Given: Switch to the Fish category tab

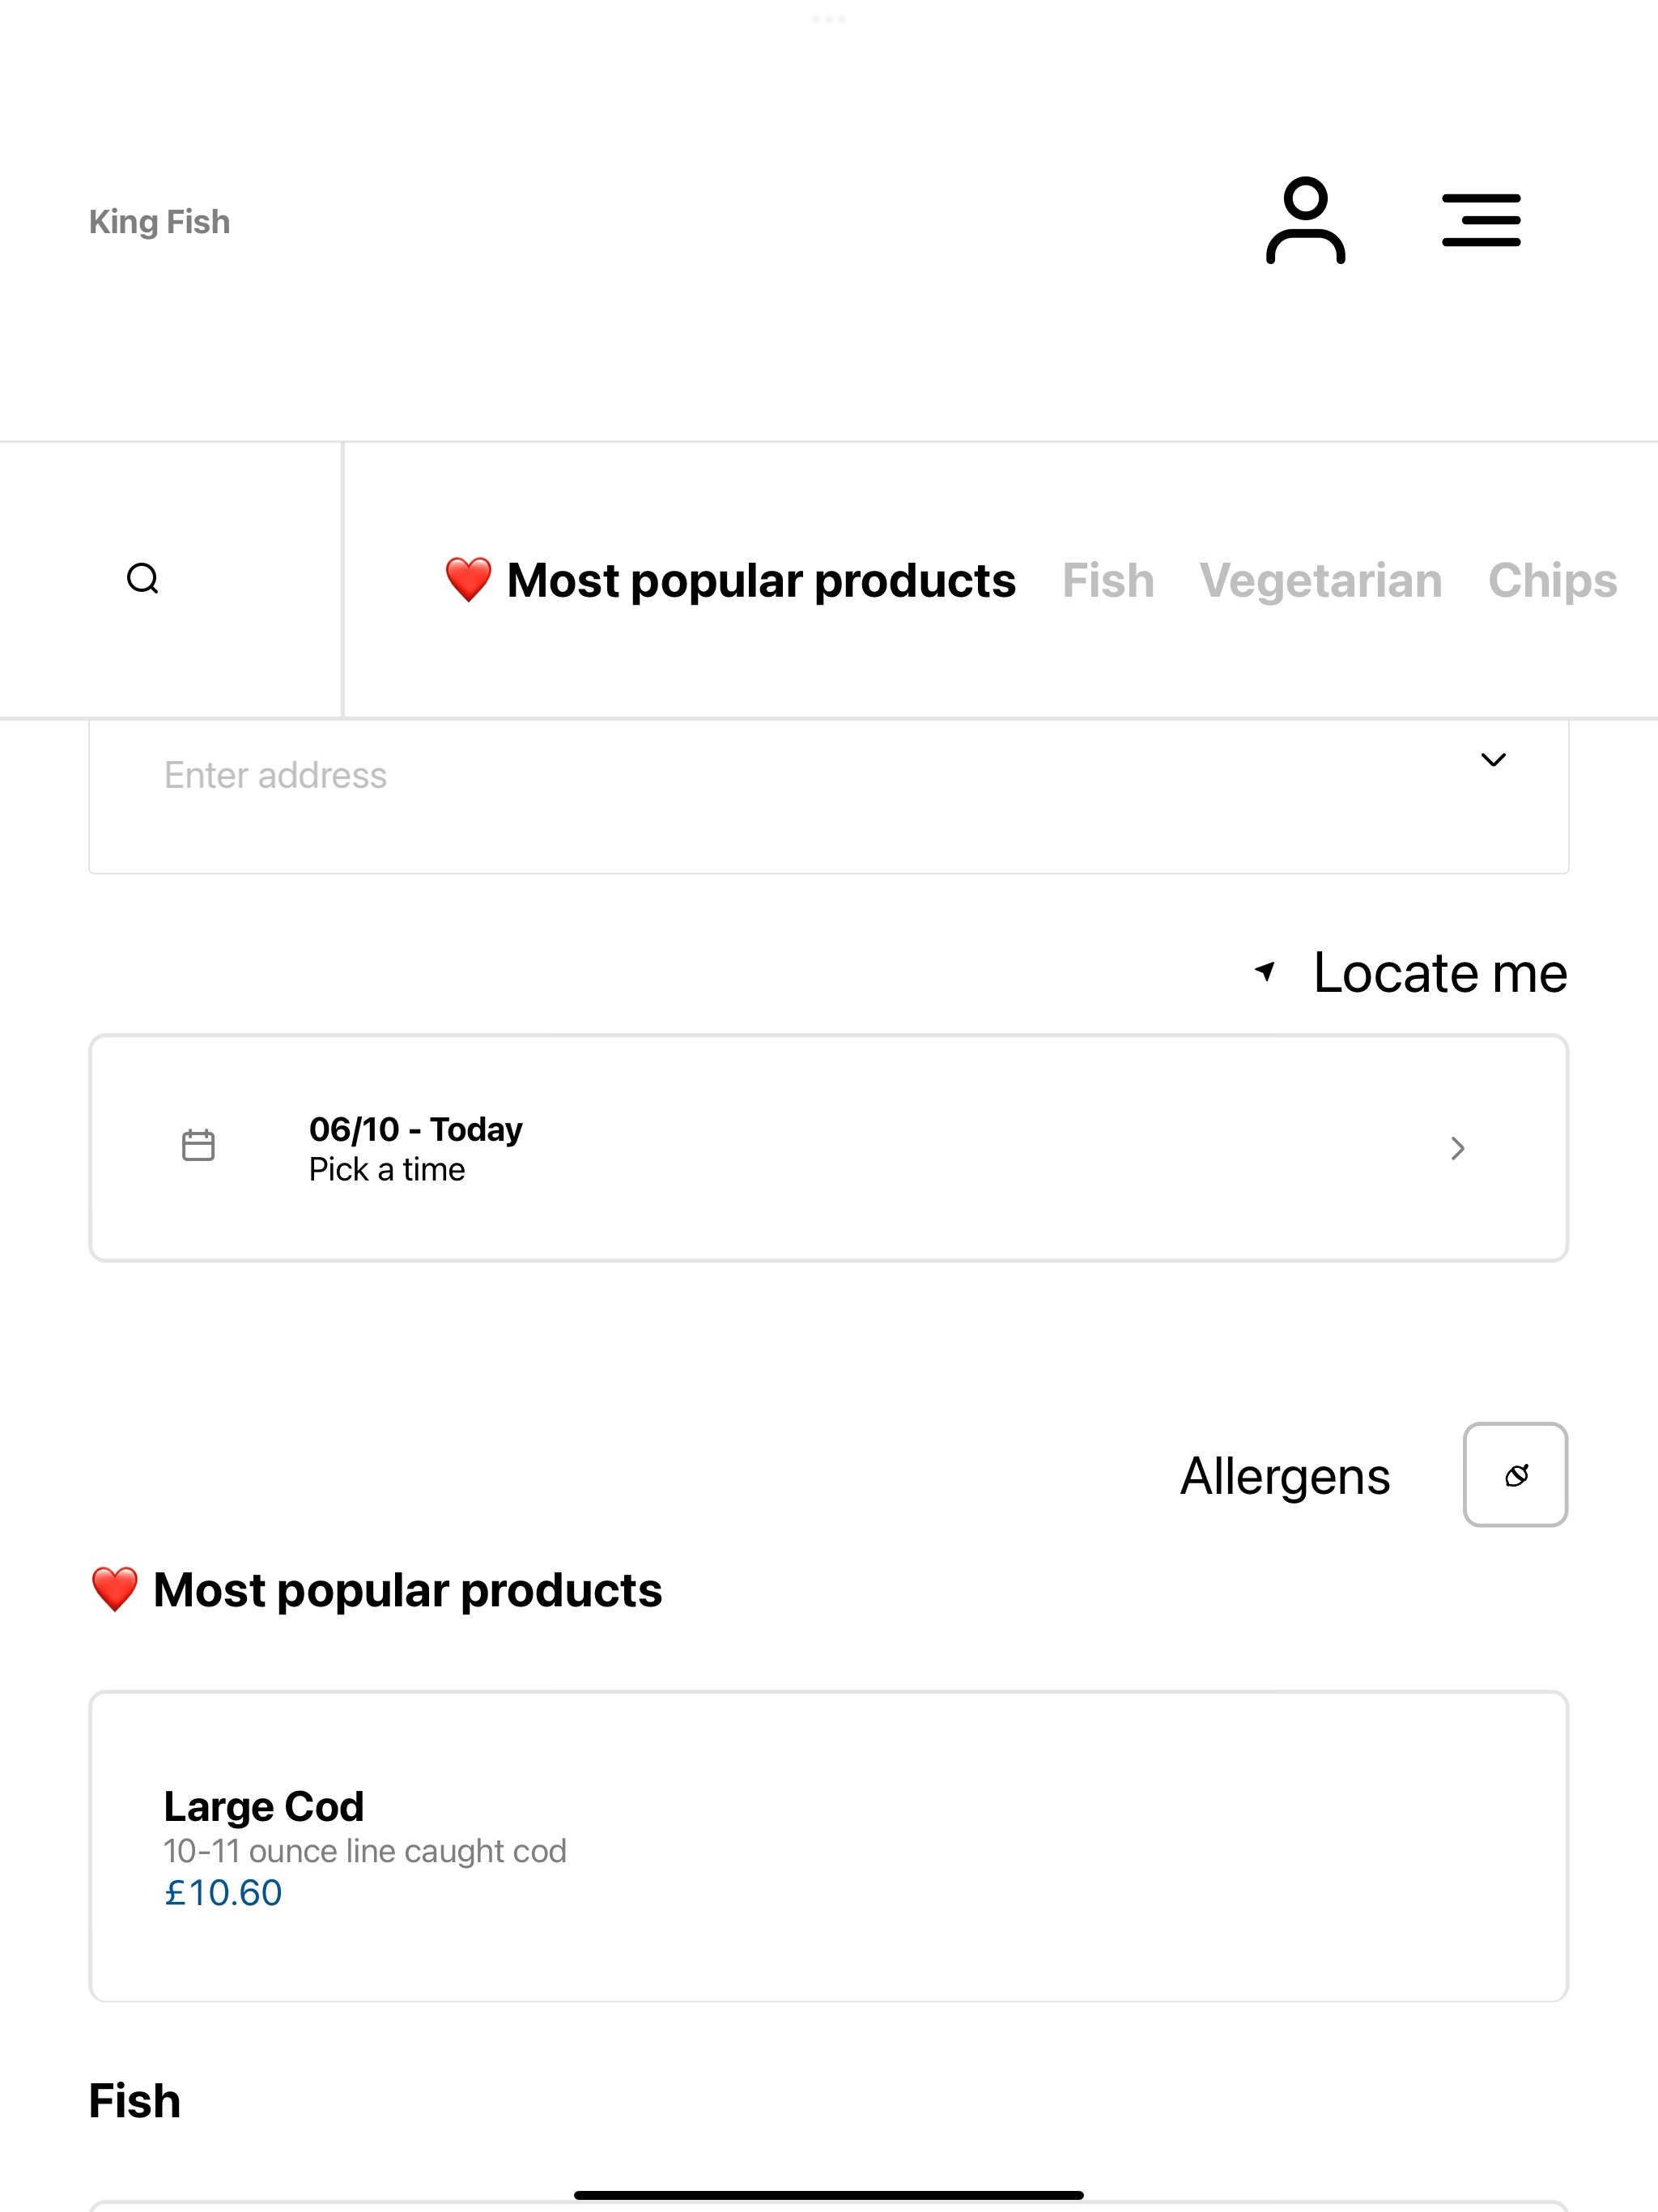Looking at the screenshot, I should pos(1108,581).
